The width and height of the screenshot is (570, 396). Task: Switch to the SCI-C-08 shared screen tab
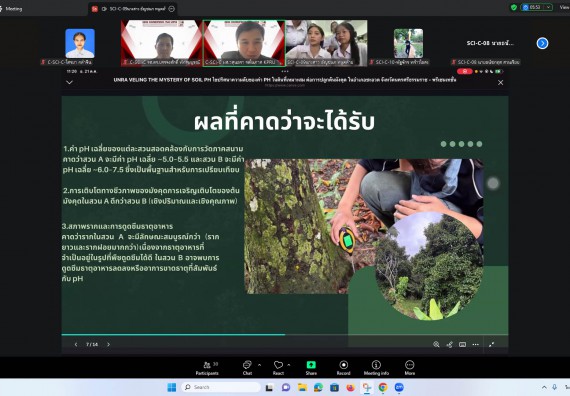133,9
